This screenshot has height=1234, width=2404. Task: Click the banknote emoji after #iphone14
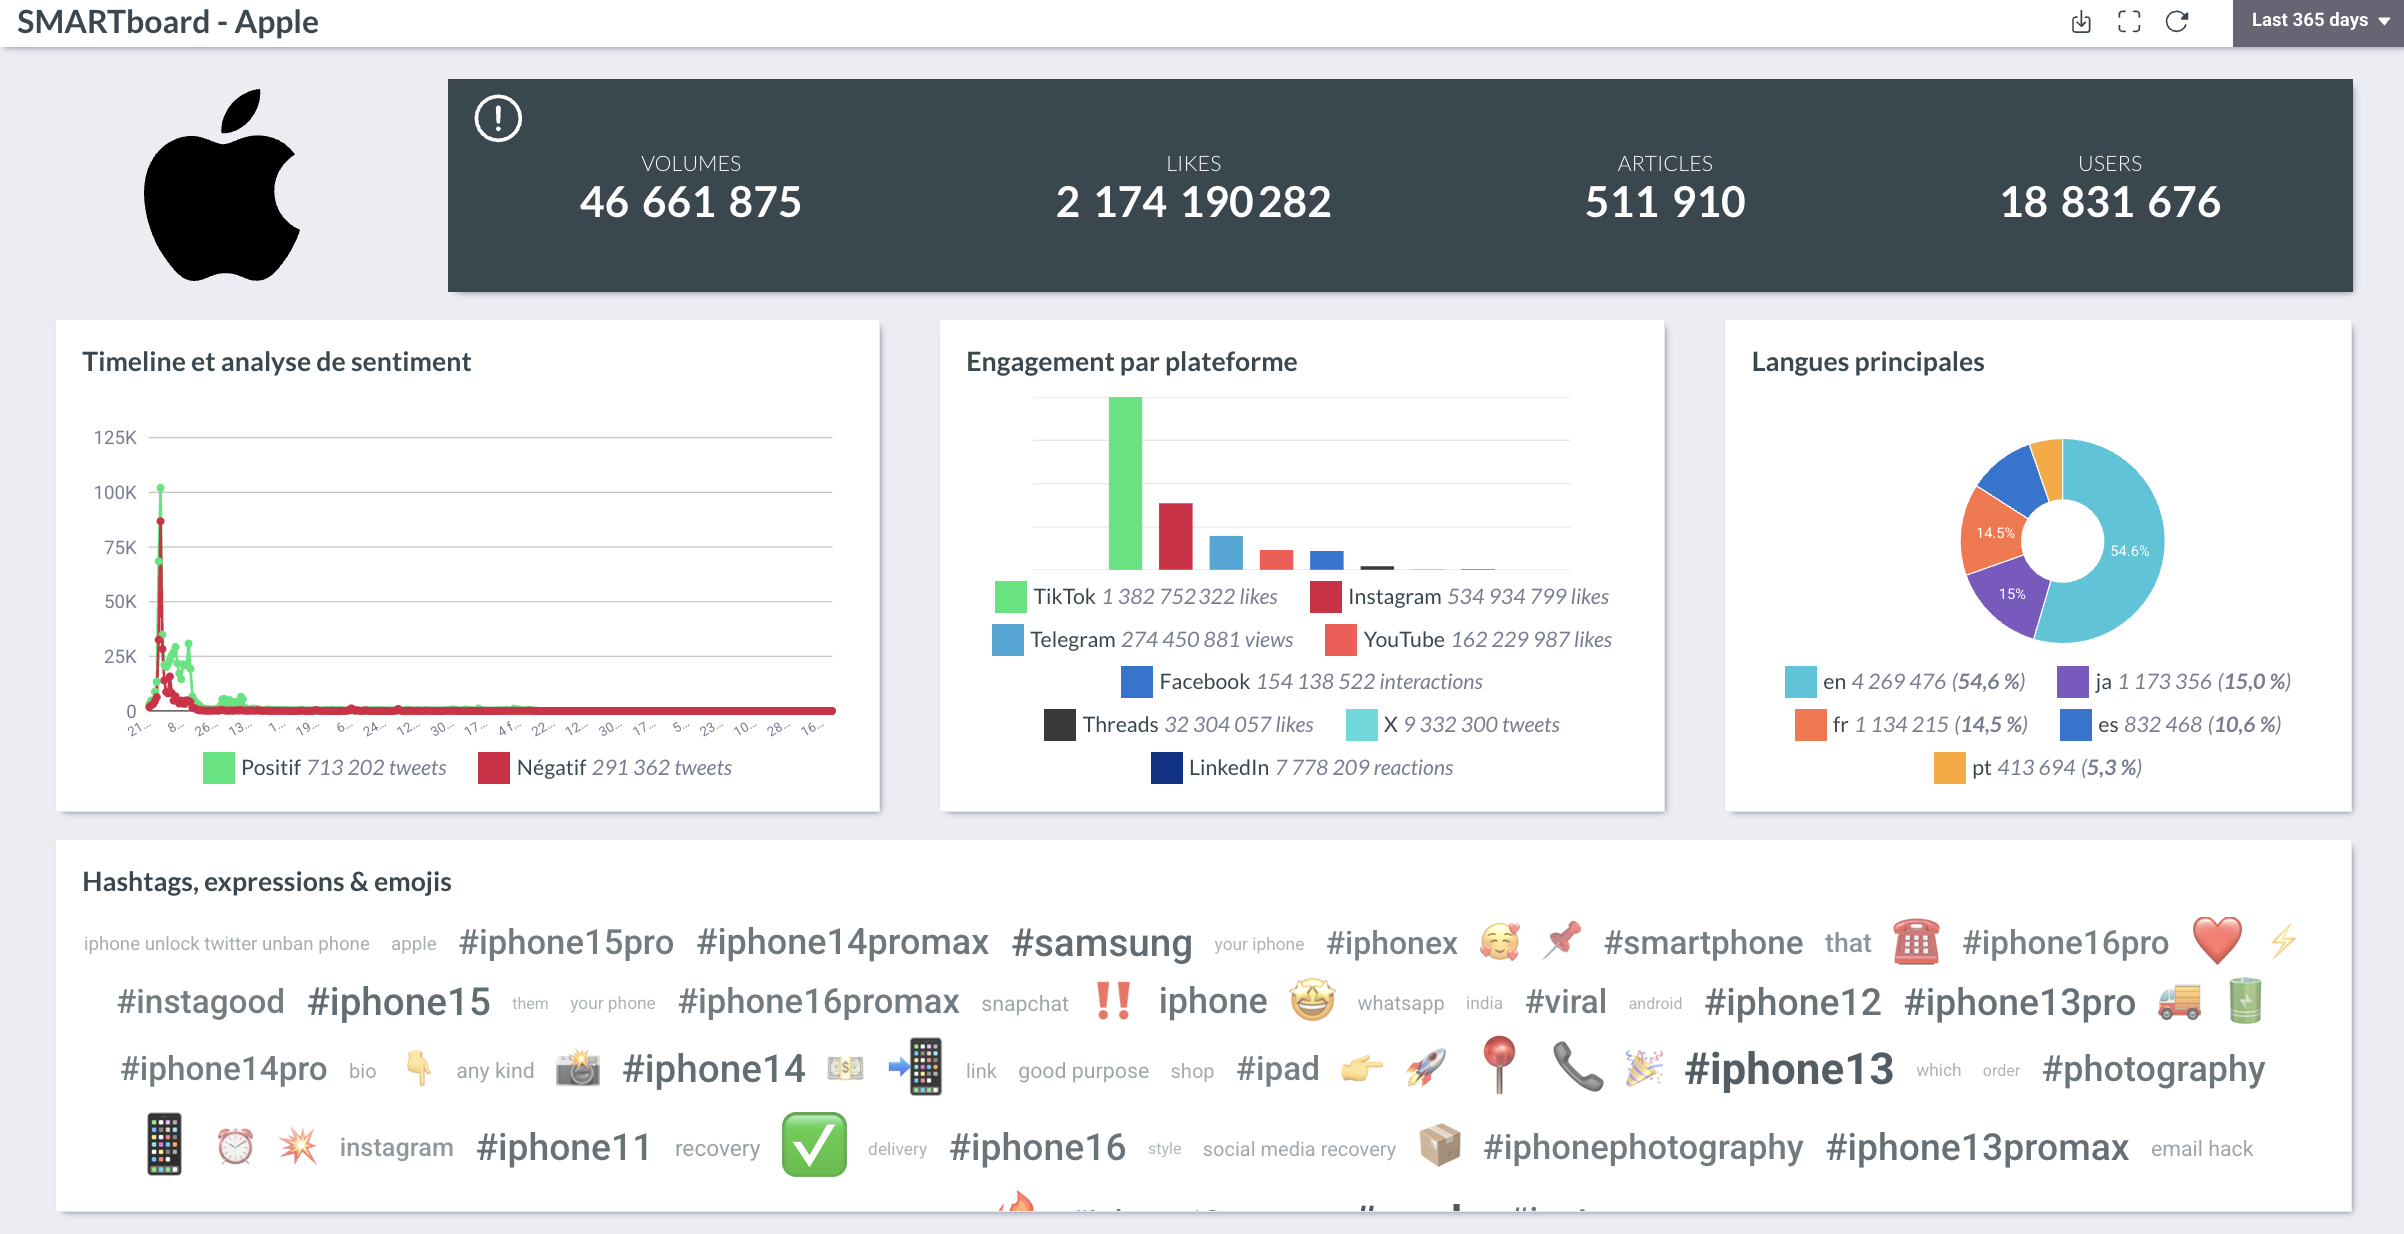point(846,1069)
